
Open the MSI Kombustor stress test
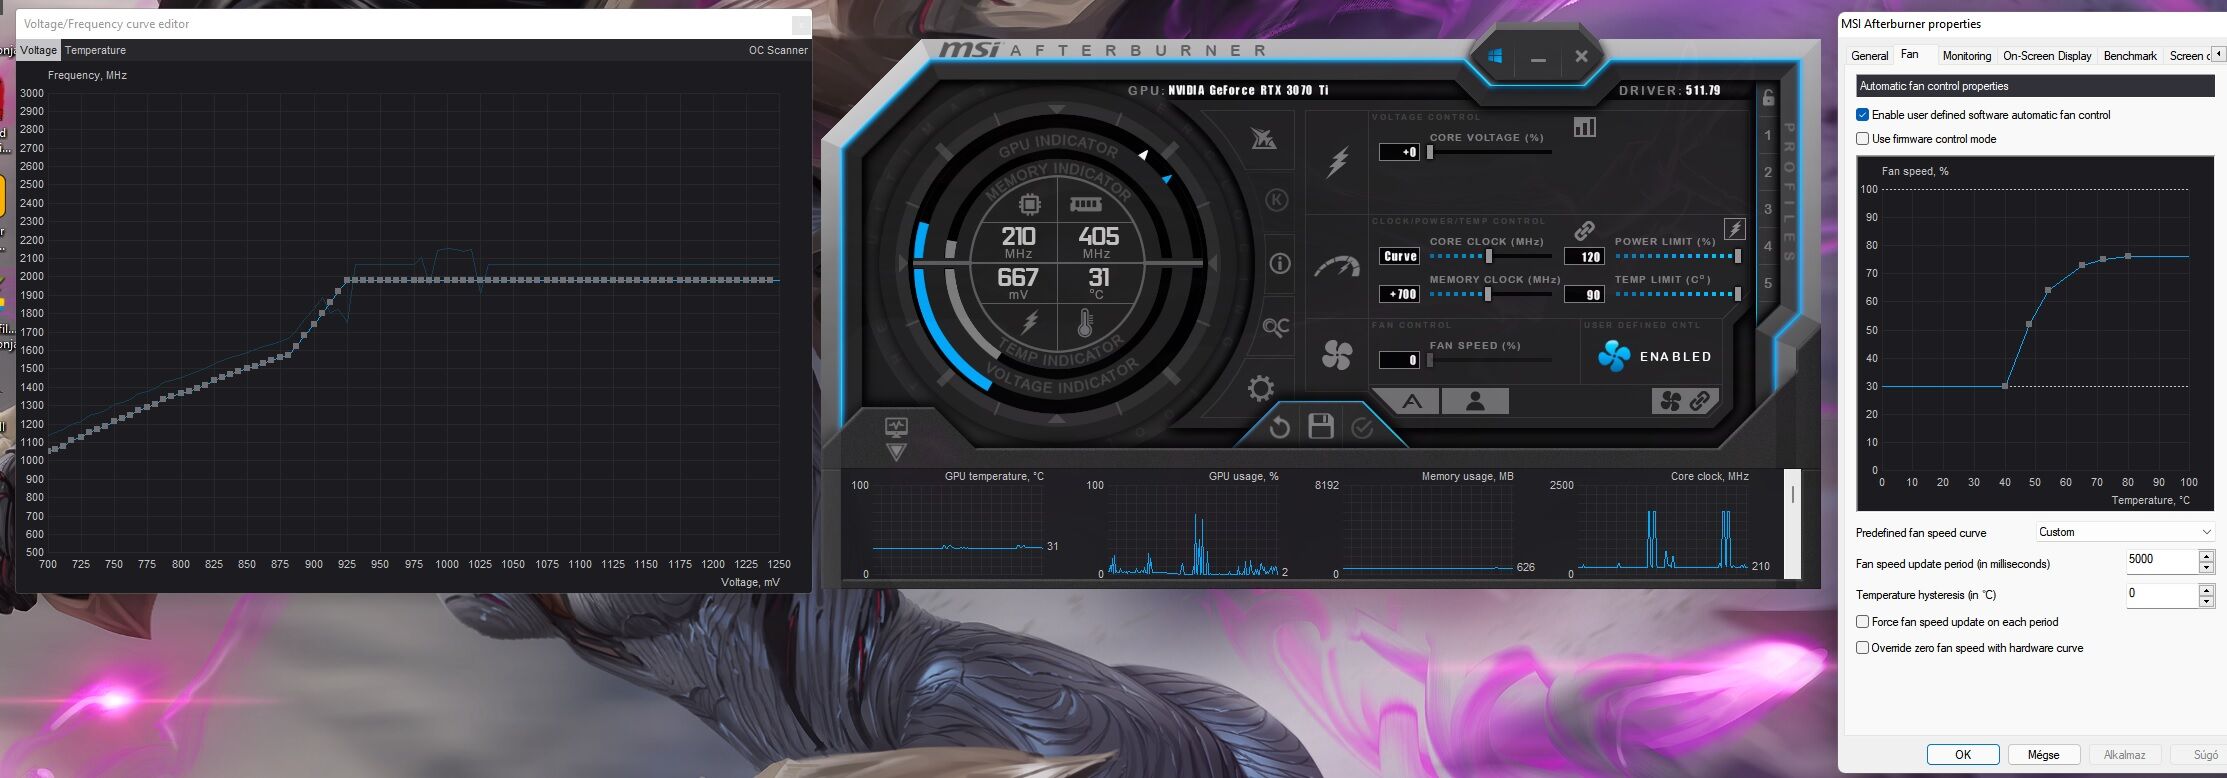(x=1277, y=200)
